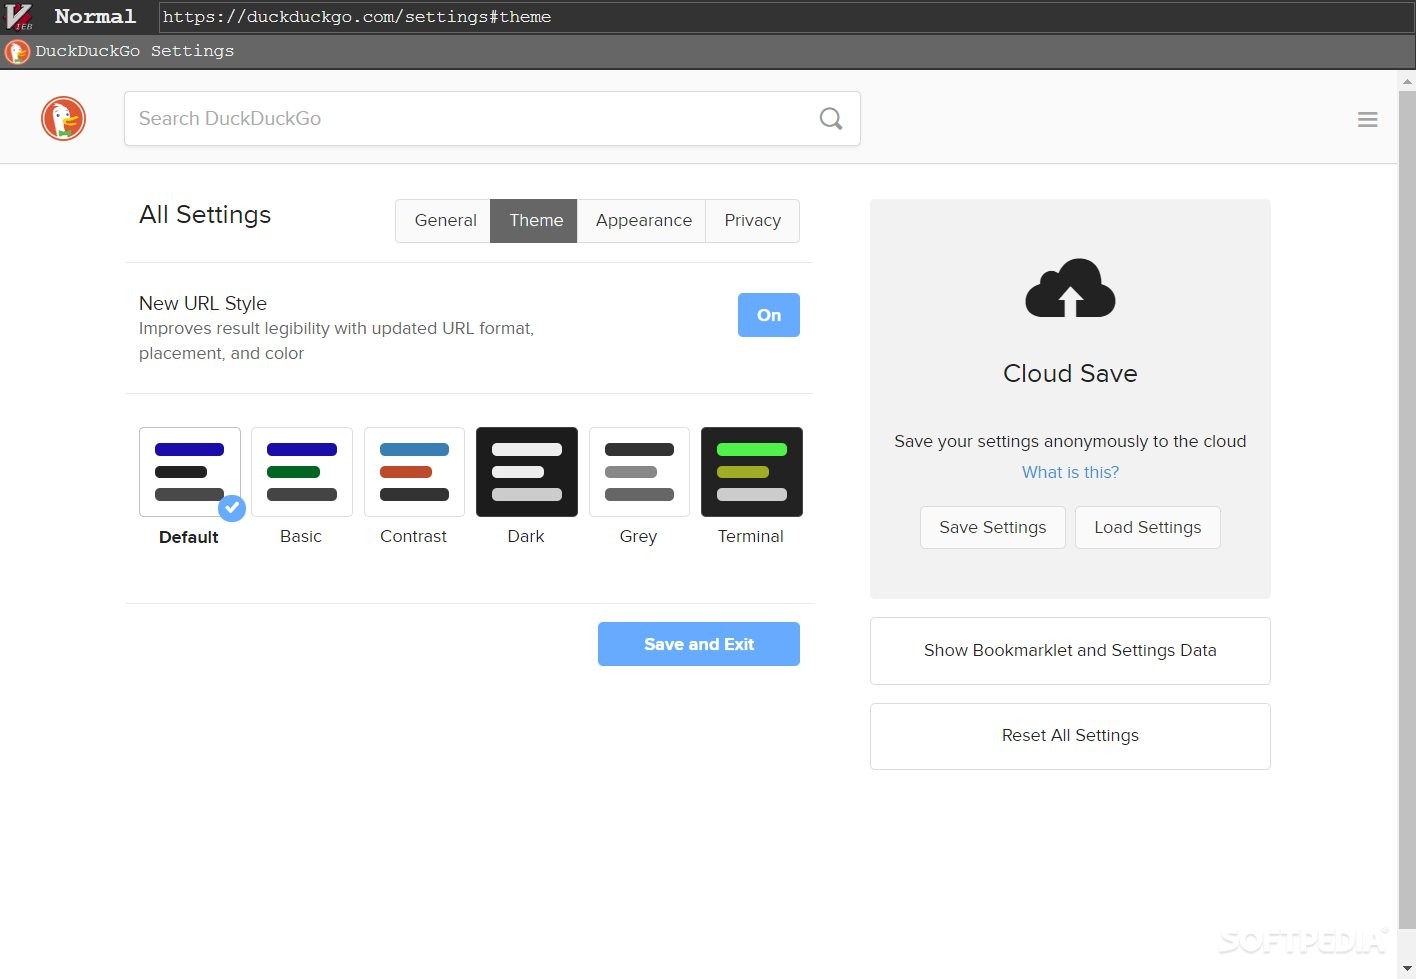The width and height of the screenshot is (1416, 979).
Task: Click the All Settings heading
Action: (205, 215)
